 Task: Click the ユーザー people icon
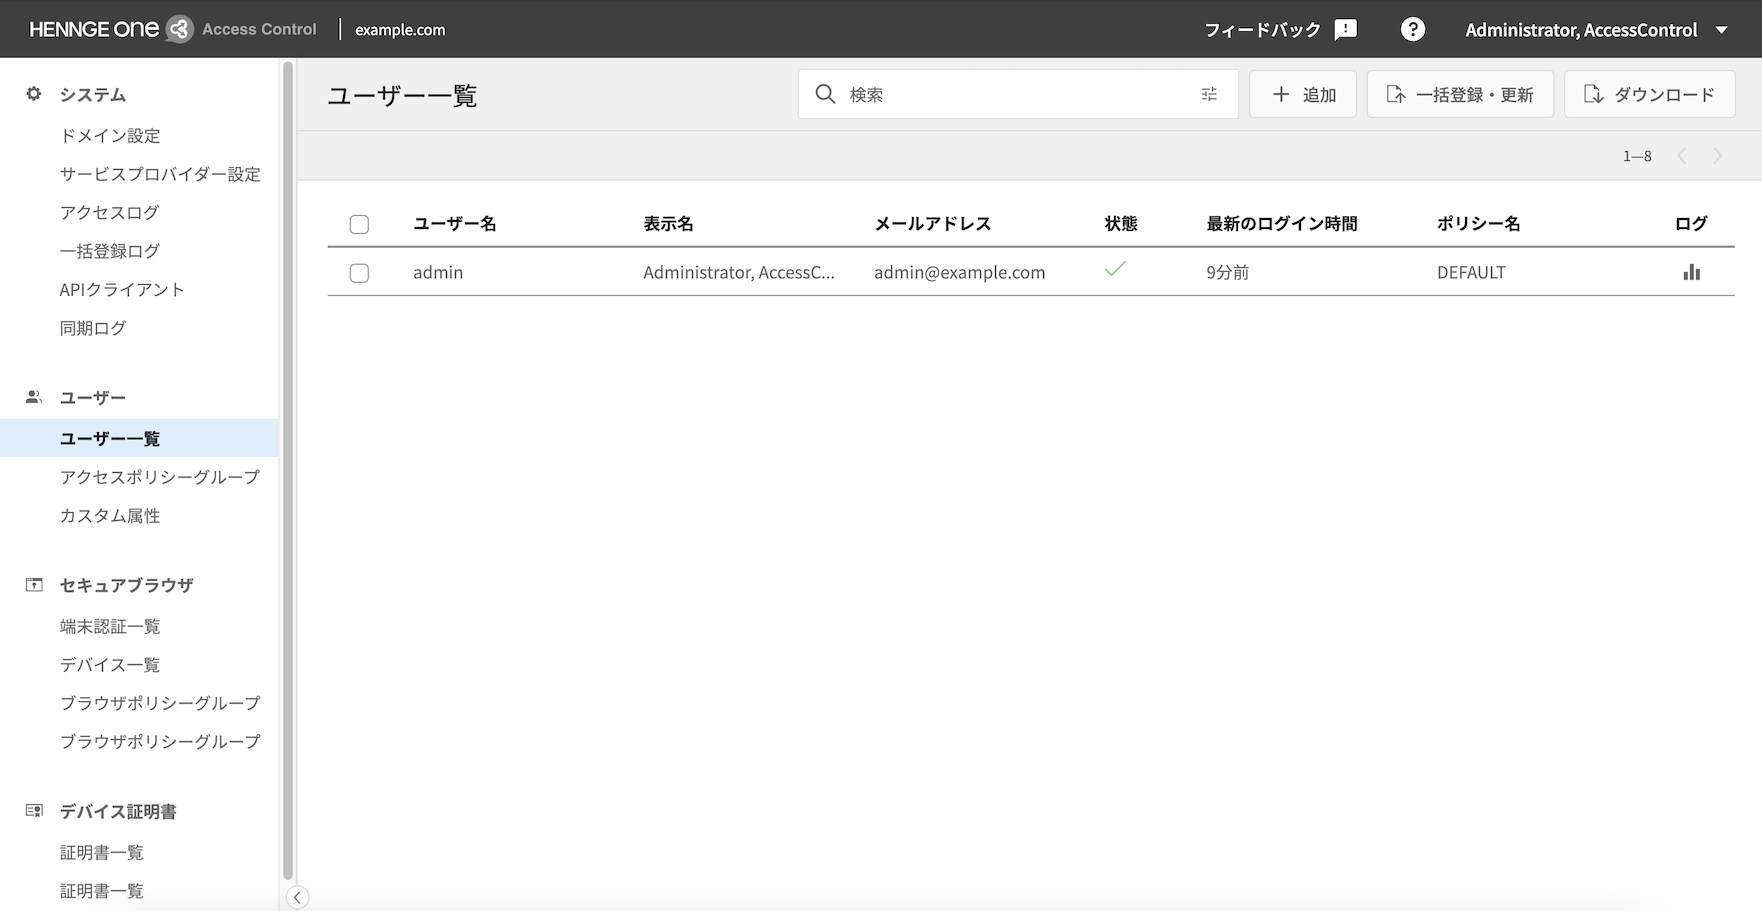click(34, 397)
